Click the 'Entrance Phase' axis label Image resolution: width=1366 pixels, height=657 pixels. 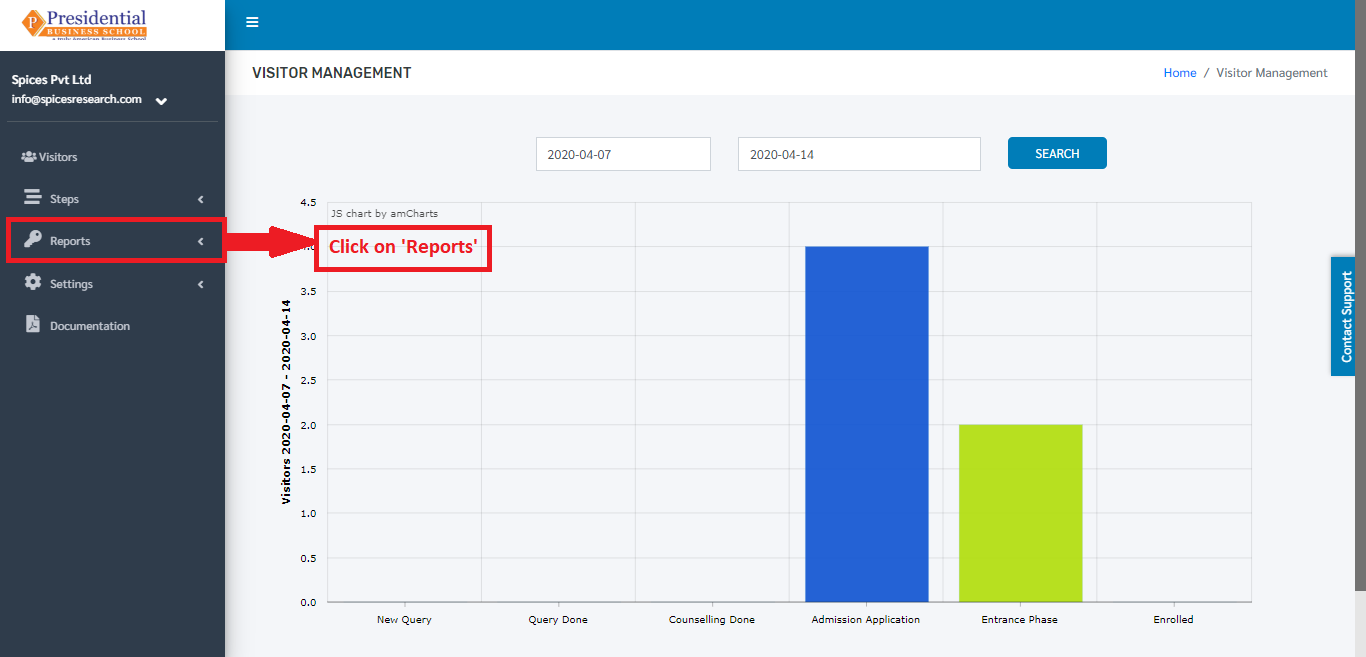pos(1019,619)
